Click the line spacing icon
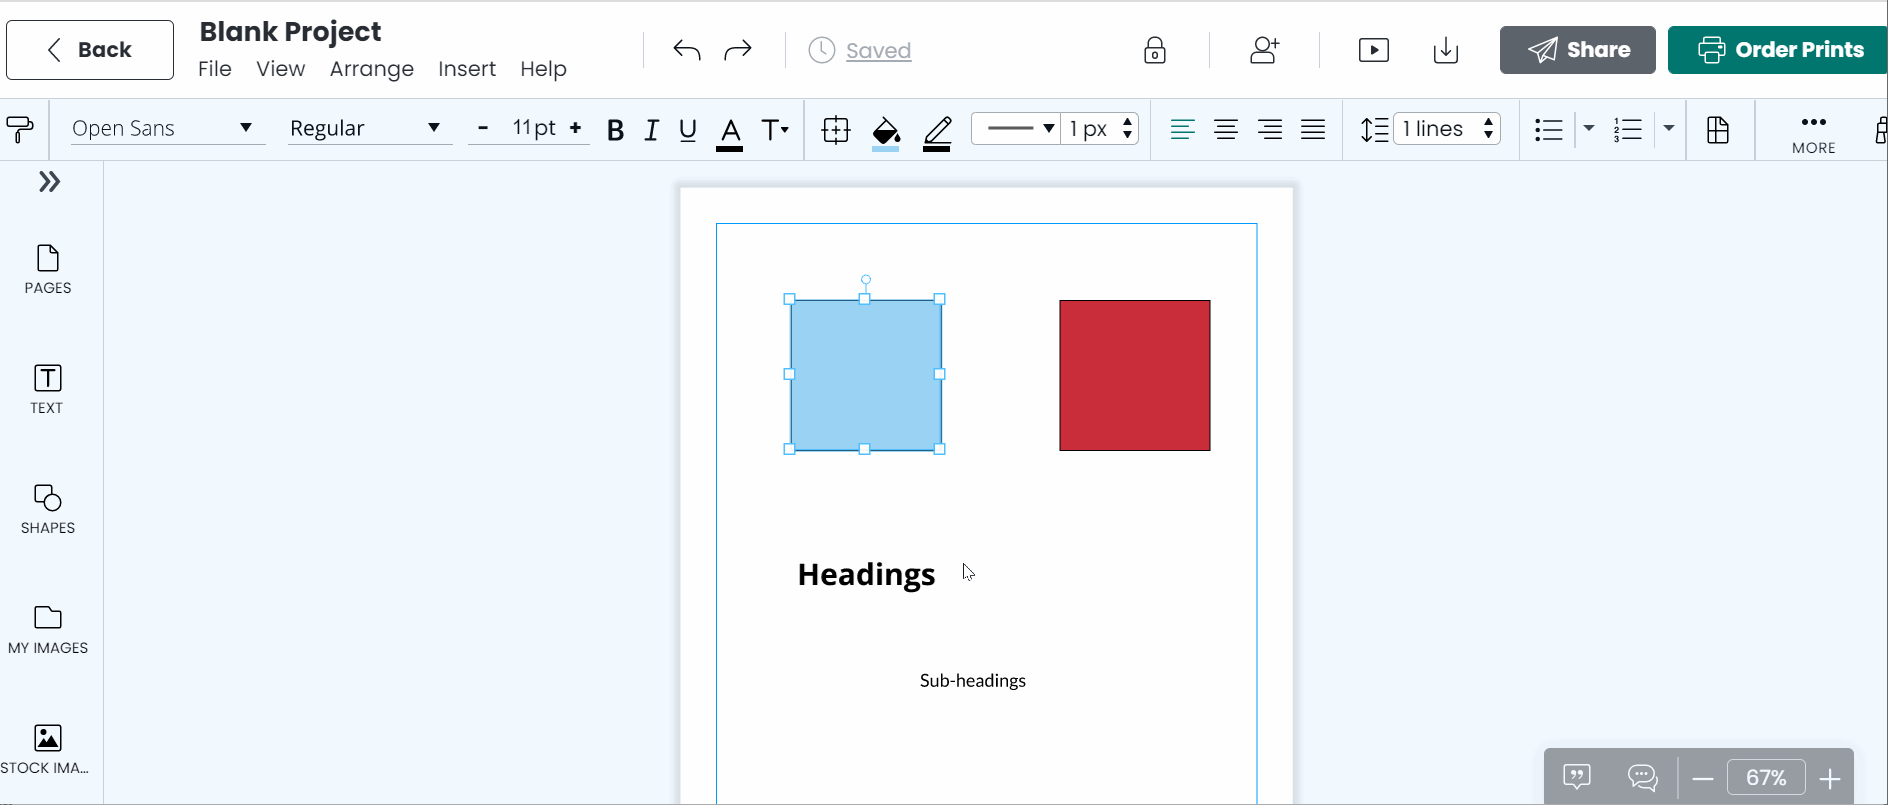 click(x=1374, y=130)
